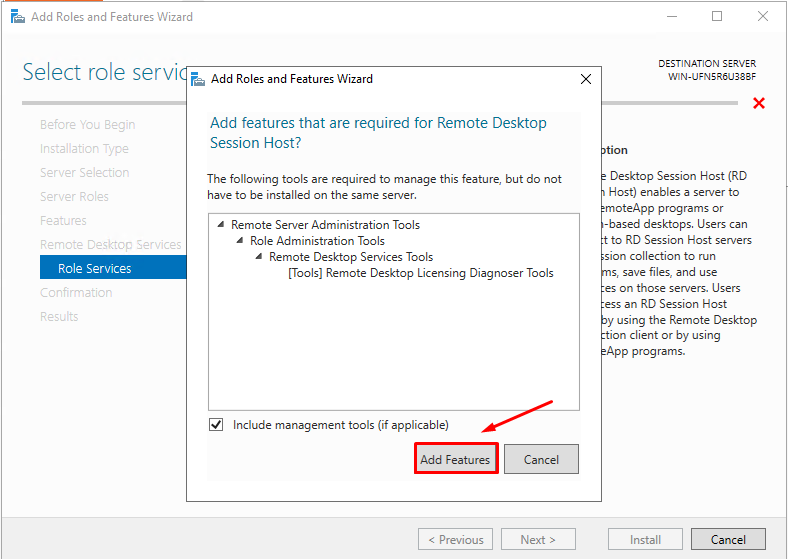Go to the Installation Type step
The height and width of the screenshot is (559, 788).
point(84,149)
